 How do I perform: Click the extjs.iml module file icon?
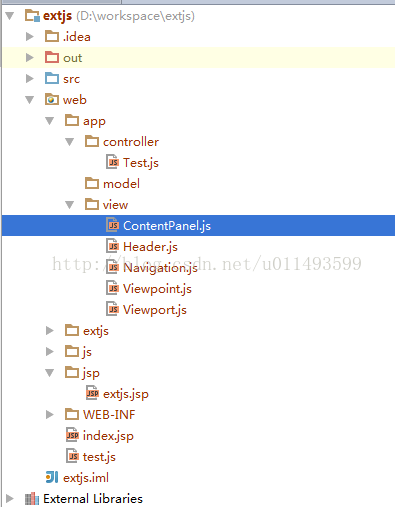(x=52, y=477)
